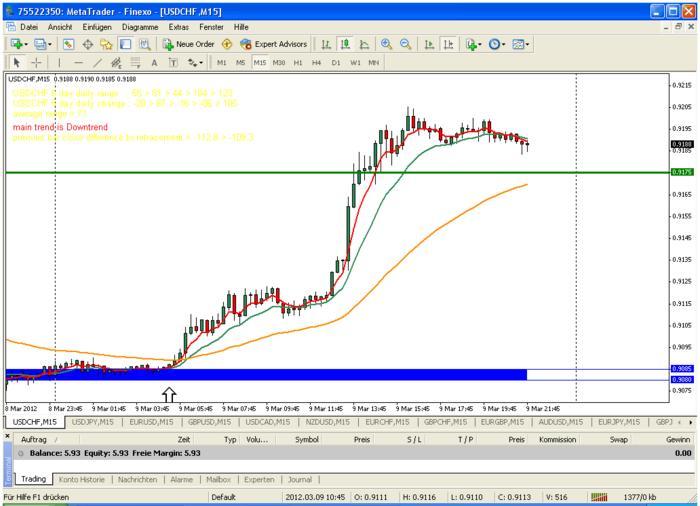This screenshot has width=700, height=506.
Task: Expand the indicators dropdown arrow
Action: (480, 45)
